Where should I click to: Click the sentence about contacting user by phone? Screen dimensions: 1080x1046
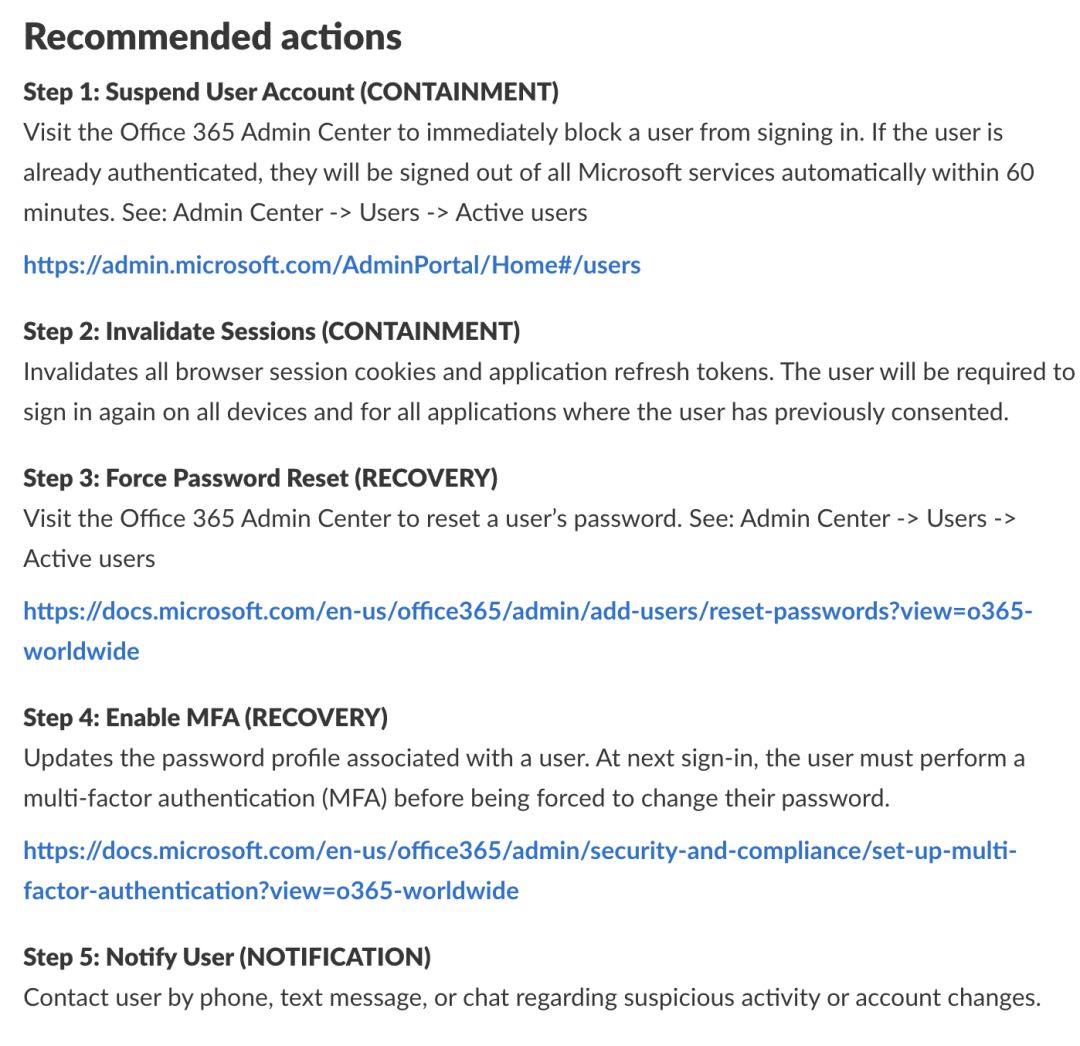[531, 997]
